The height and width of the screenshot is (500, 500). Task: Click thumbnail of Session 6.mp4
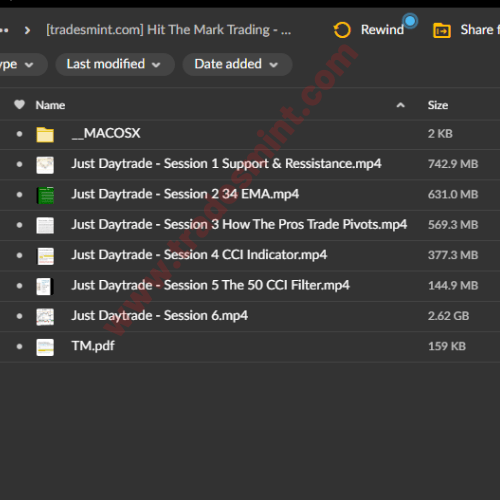tap(45, 317)
